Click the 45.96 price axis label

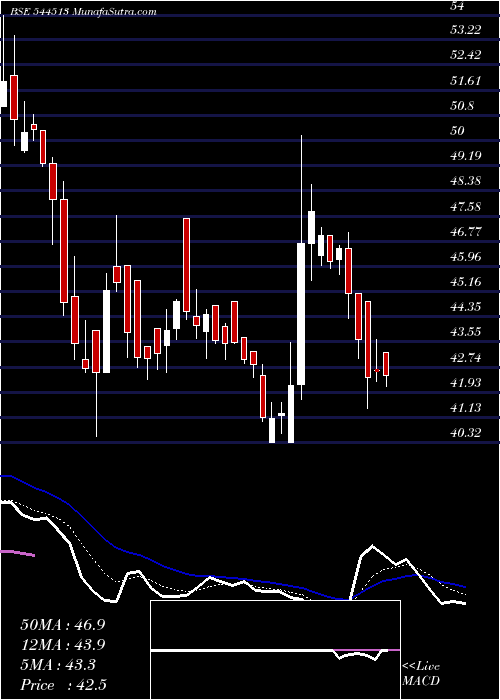(x=466, y=257)
